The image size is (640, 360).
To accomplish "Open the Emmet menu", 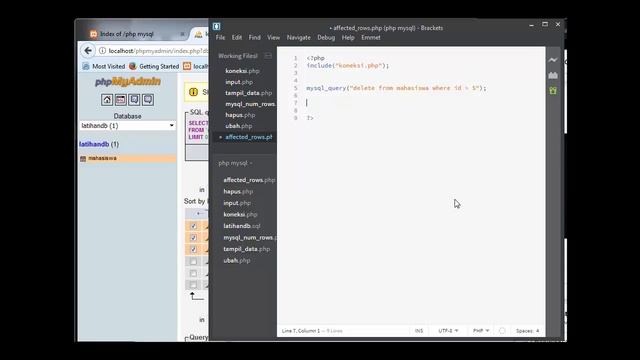I will pos(371,38).
